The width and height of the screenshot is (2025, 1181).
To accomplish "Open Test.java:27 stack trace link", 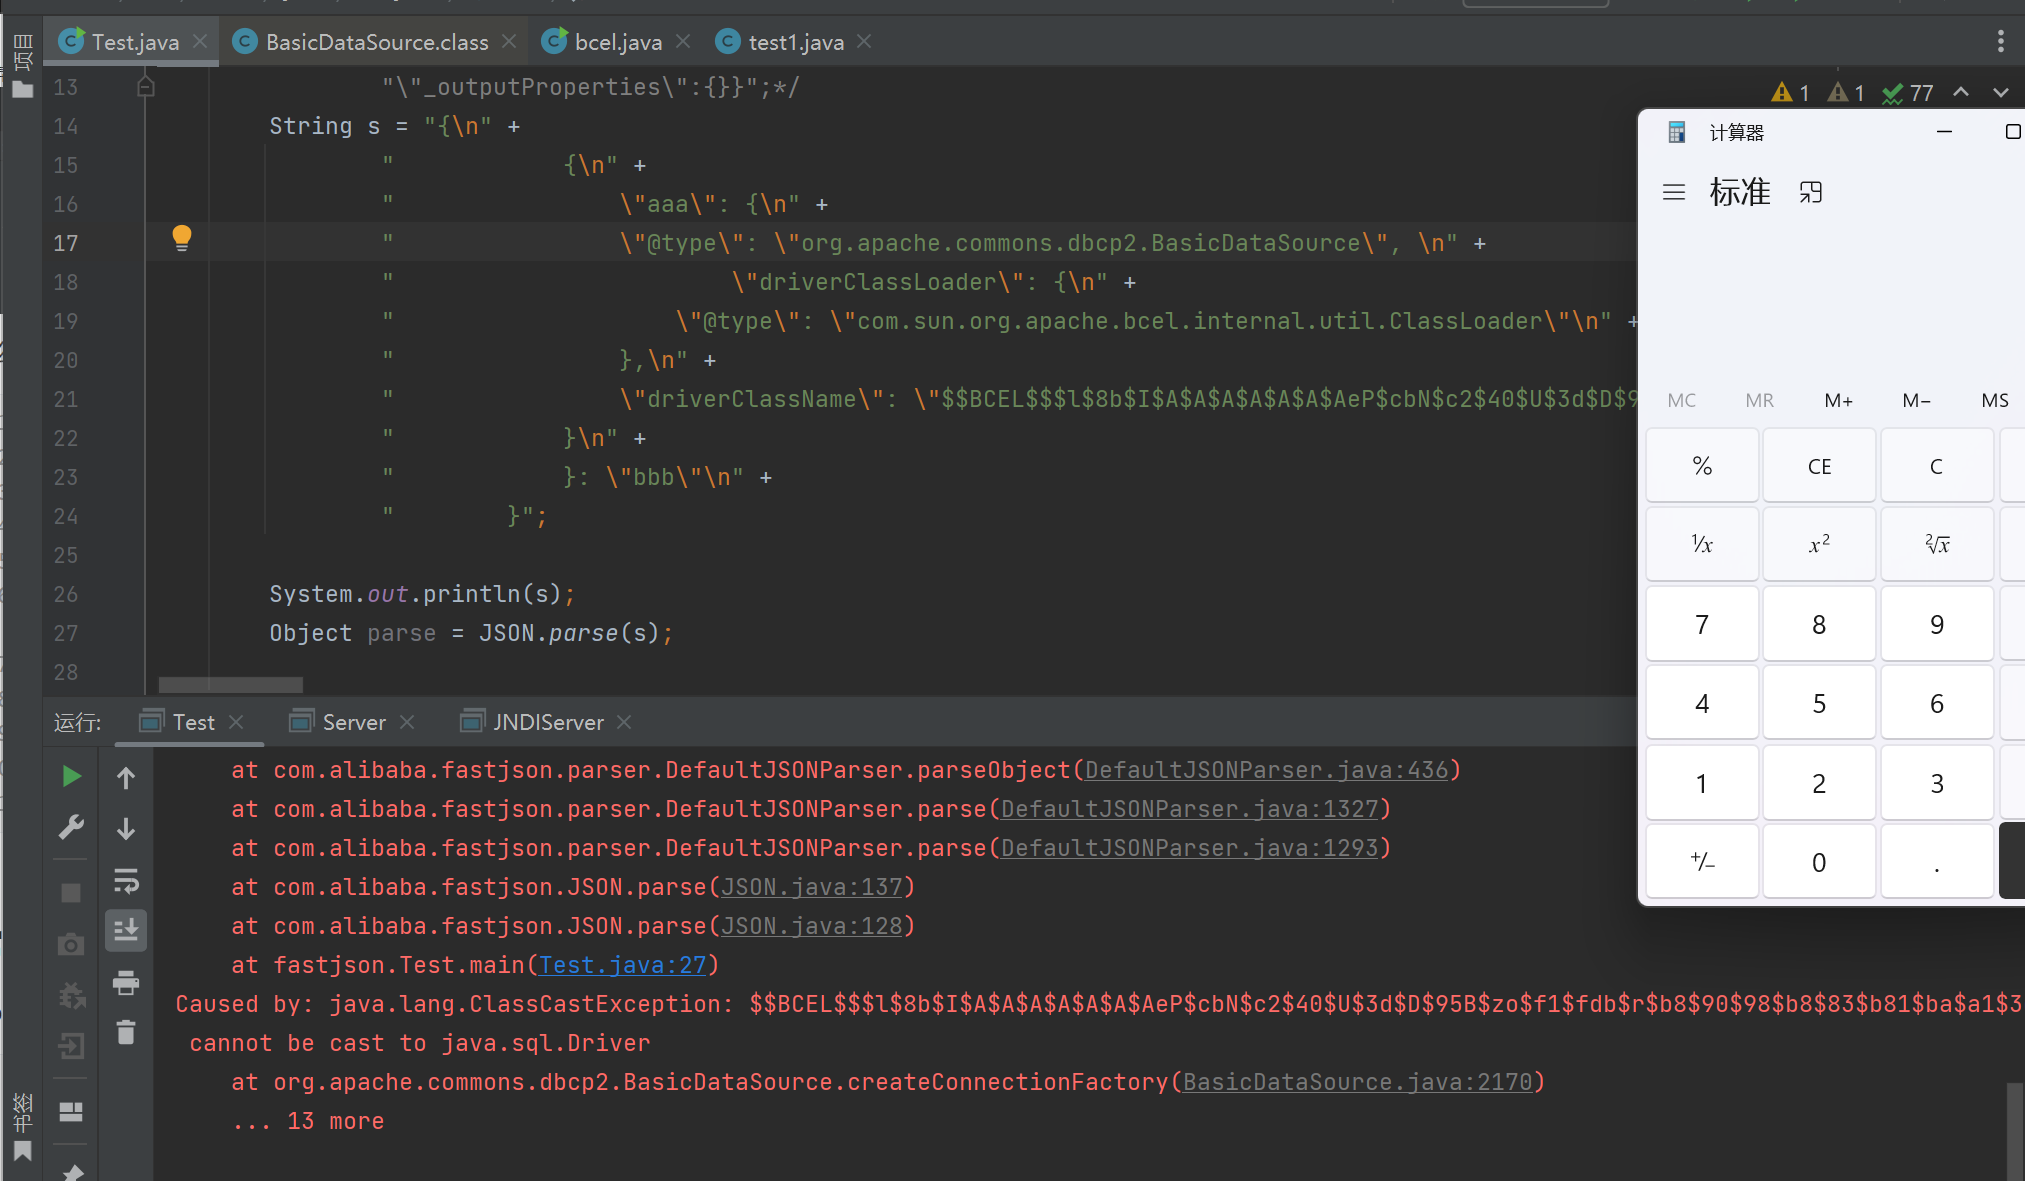I will pyautogui.click(x=623, y=965).
